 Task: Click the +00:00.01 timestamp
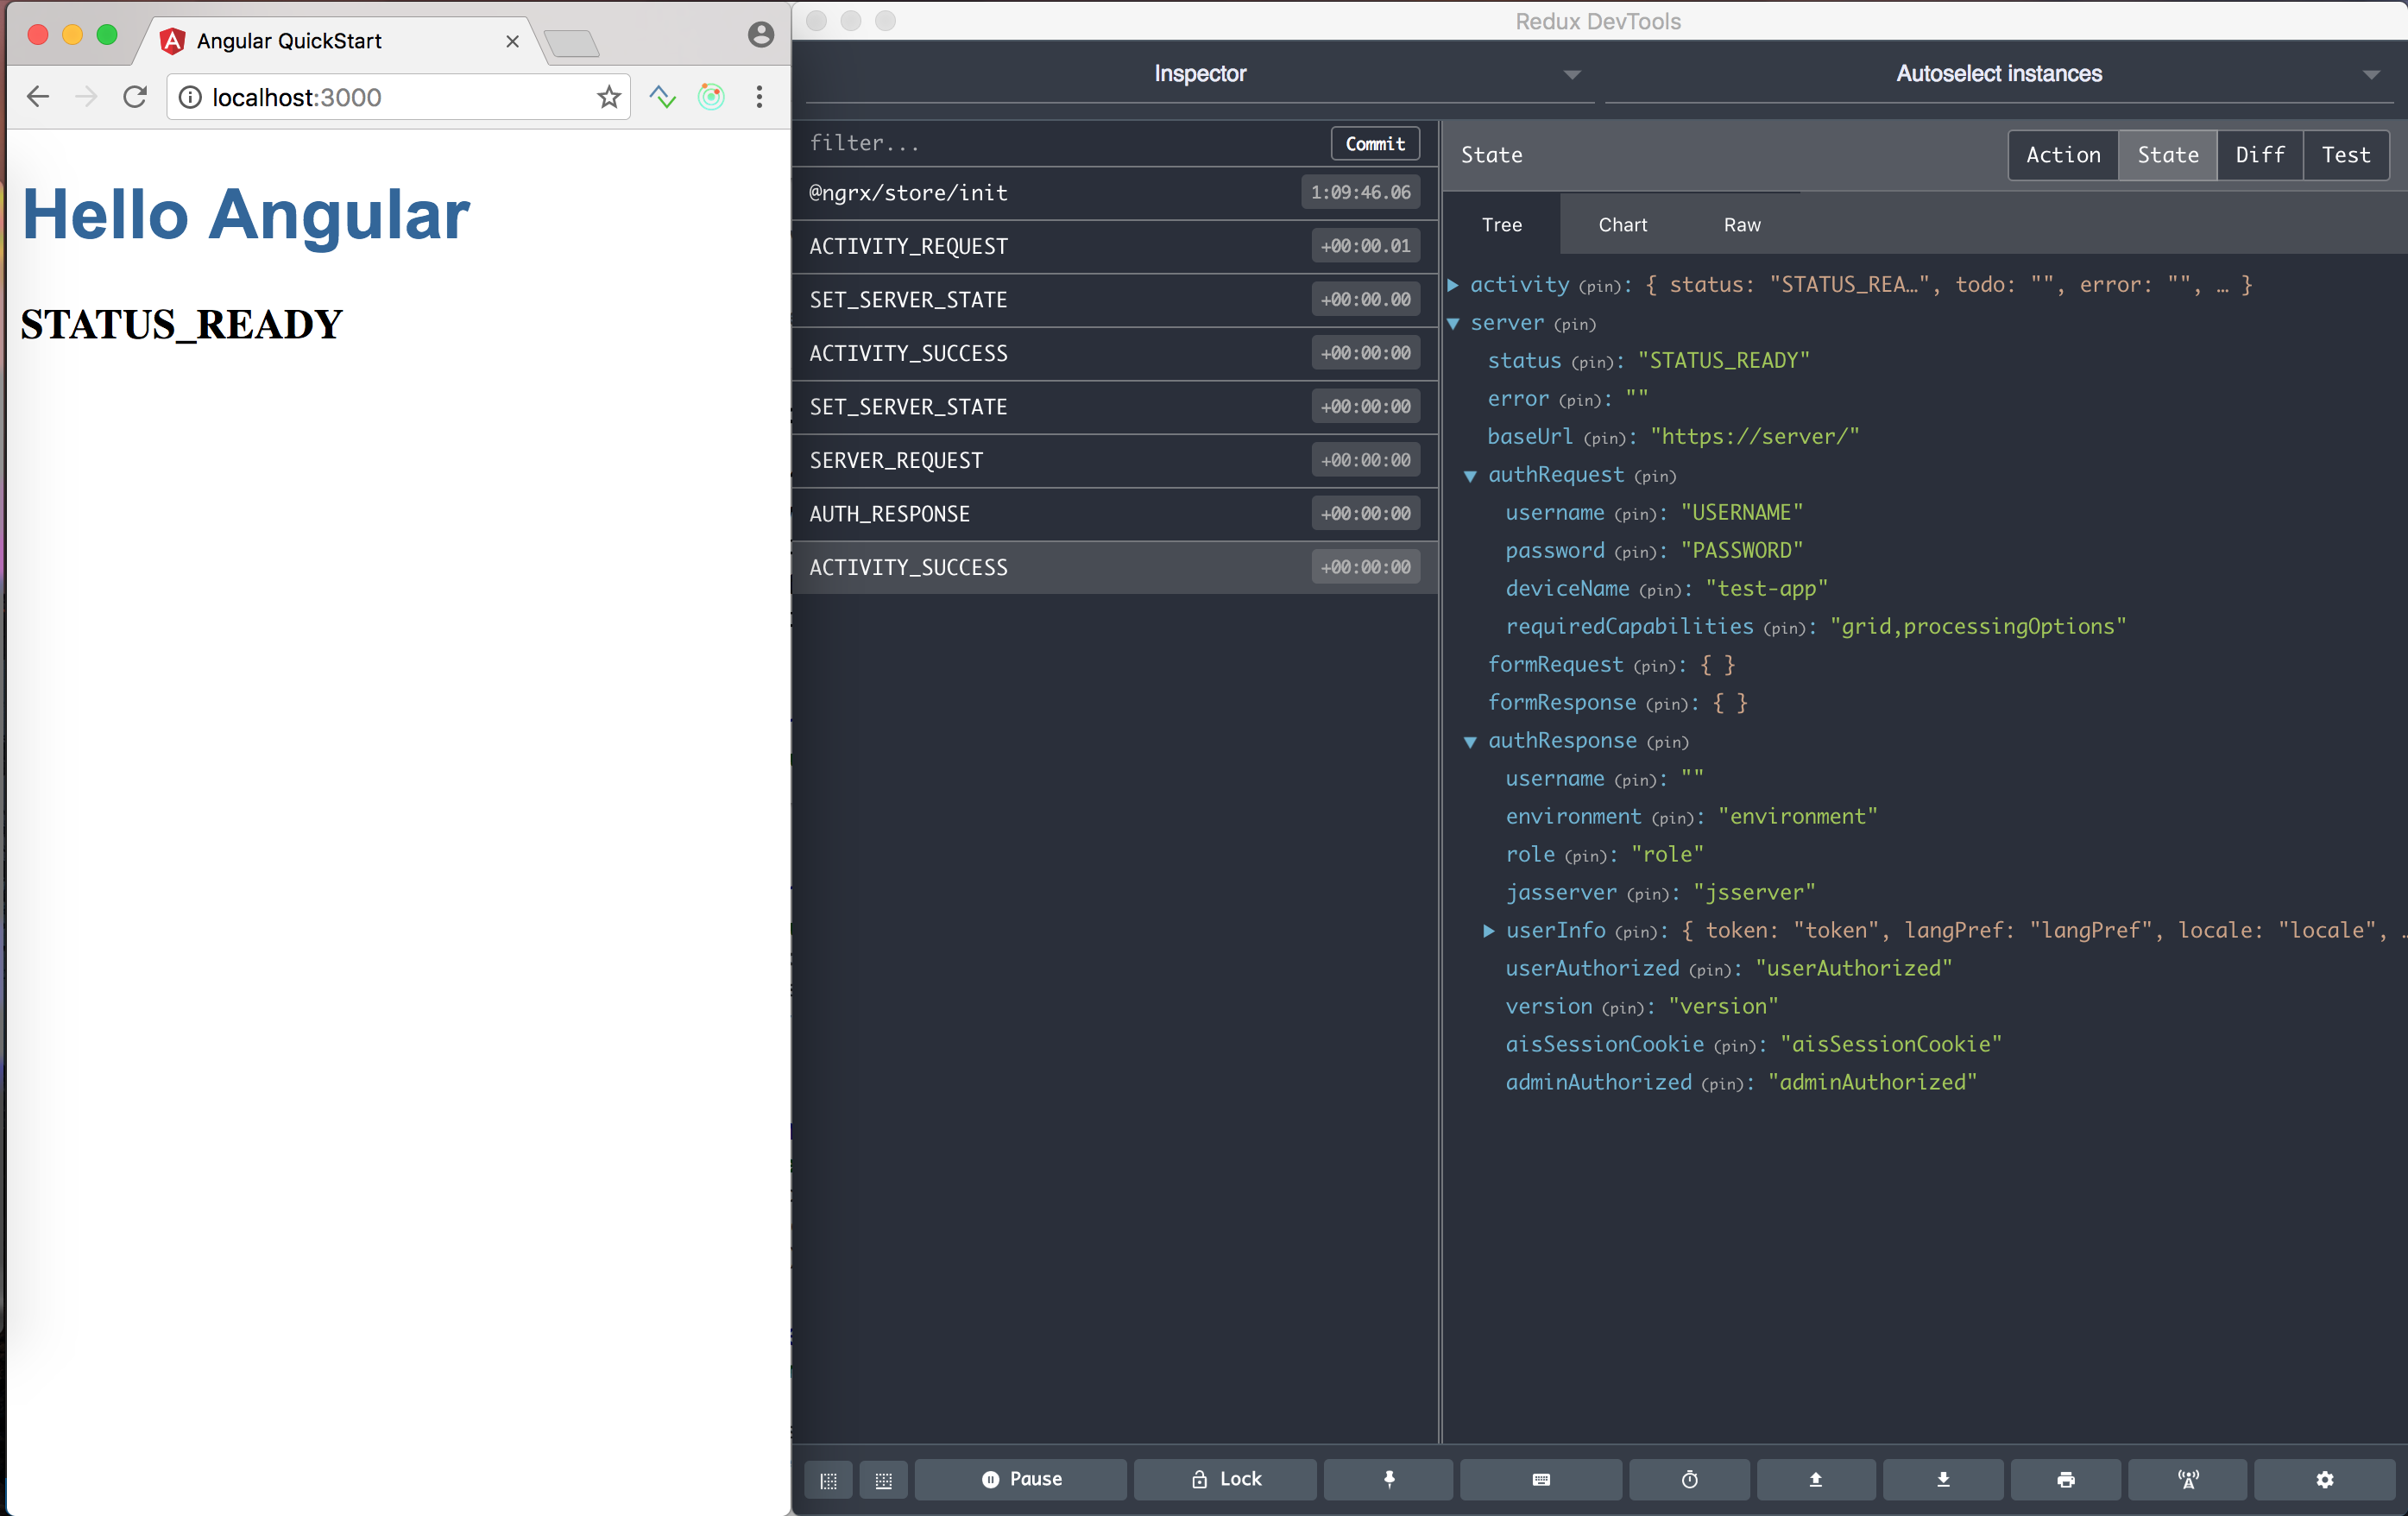pyautogui.click(x=1365, y=246)
